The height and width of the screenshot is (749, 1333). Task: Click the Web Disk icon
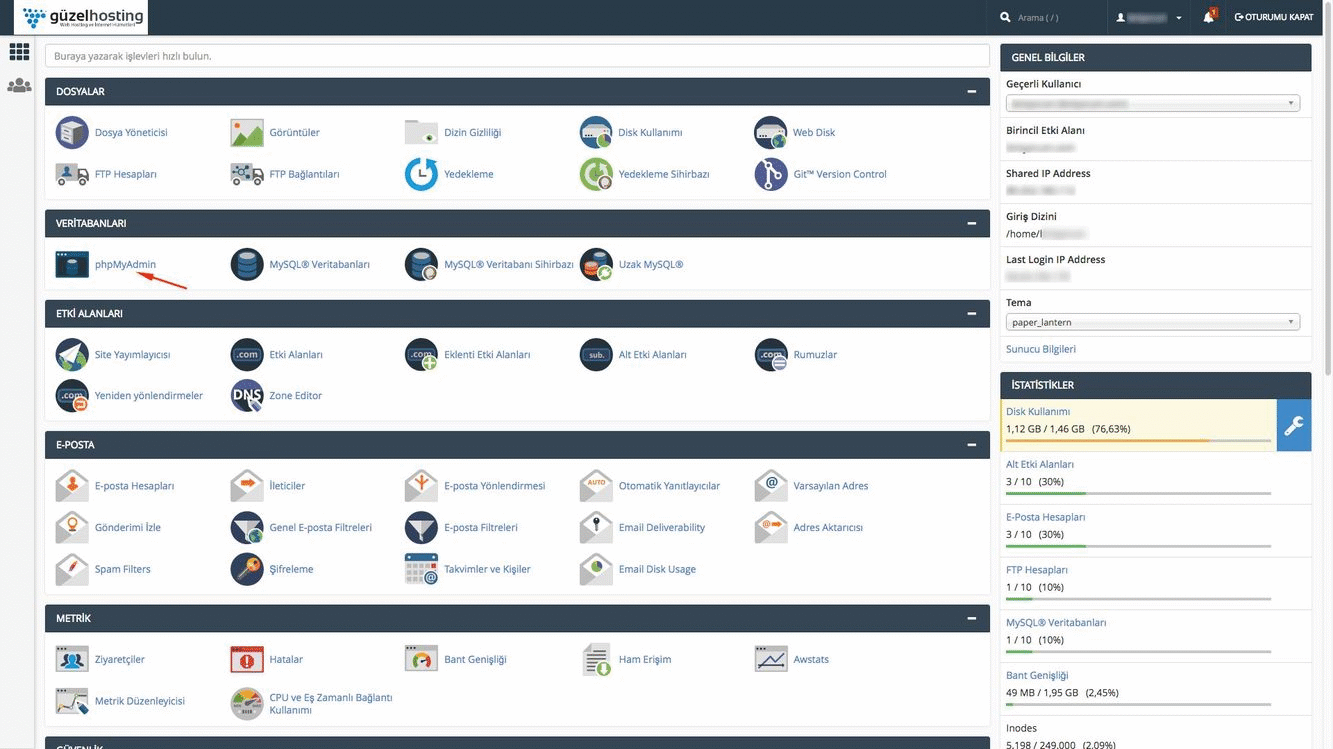[x=771, y=132]
